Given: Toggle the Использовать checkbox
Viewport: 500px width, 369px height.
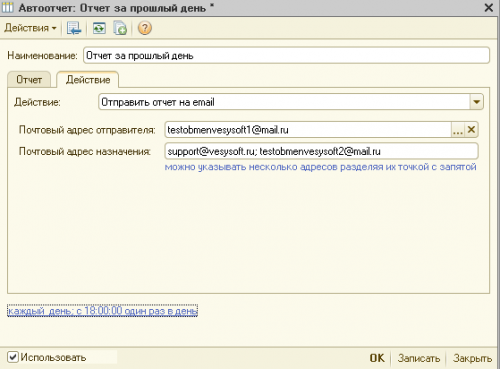Looking at the screenshot, I should (x=13, y=357).
